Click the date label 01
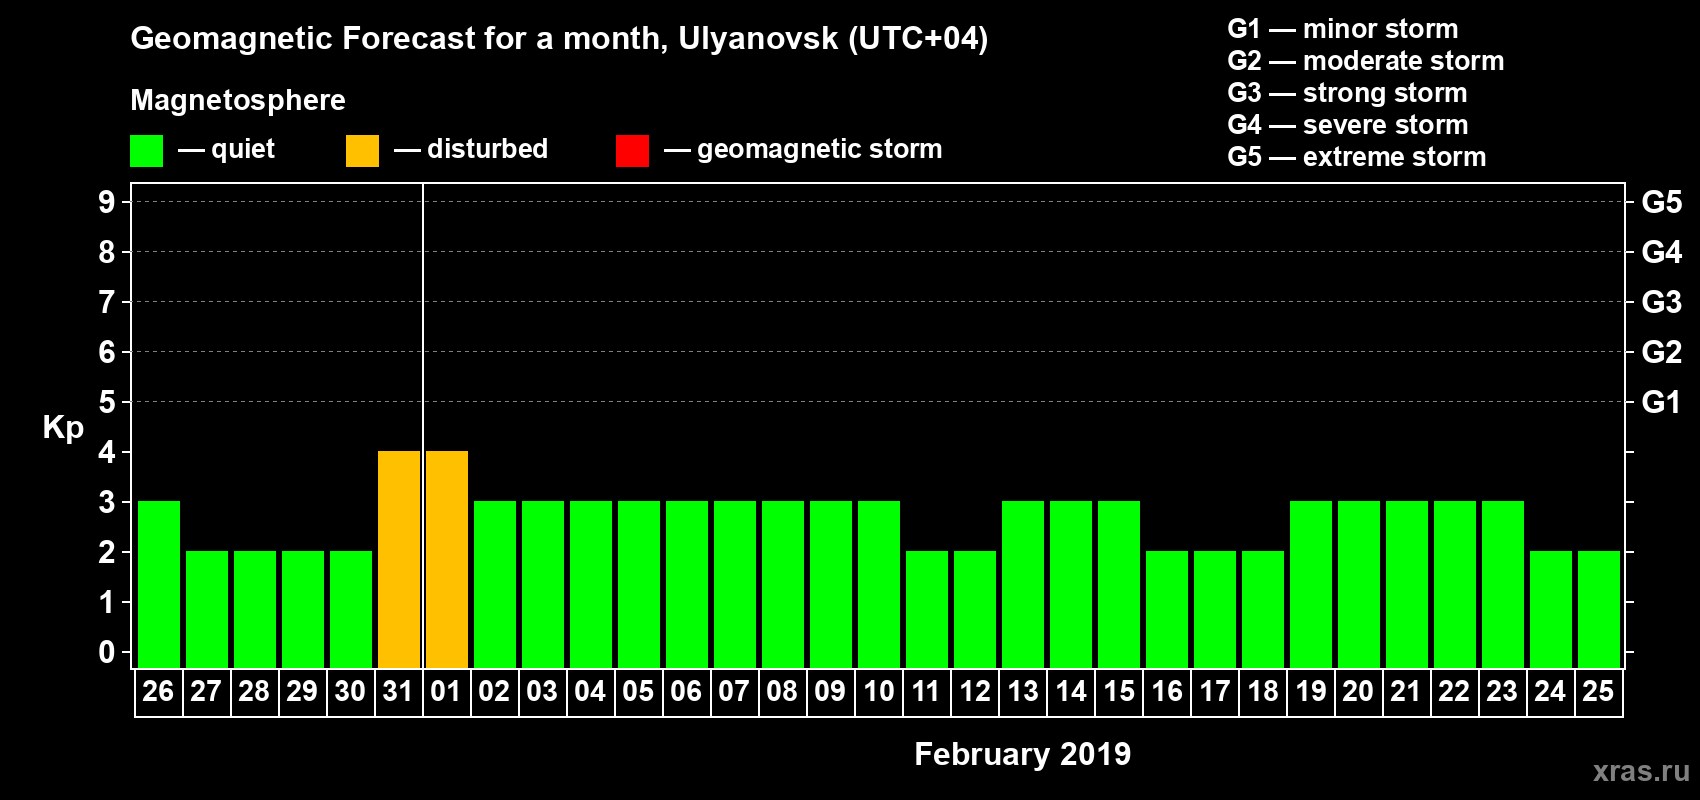The image size is (1700, 800). [x=446, y=691]
